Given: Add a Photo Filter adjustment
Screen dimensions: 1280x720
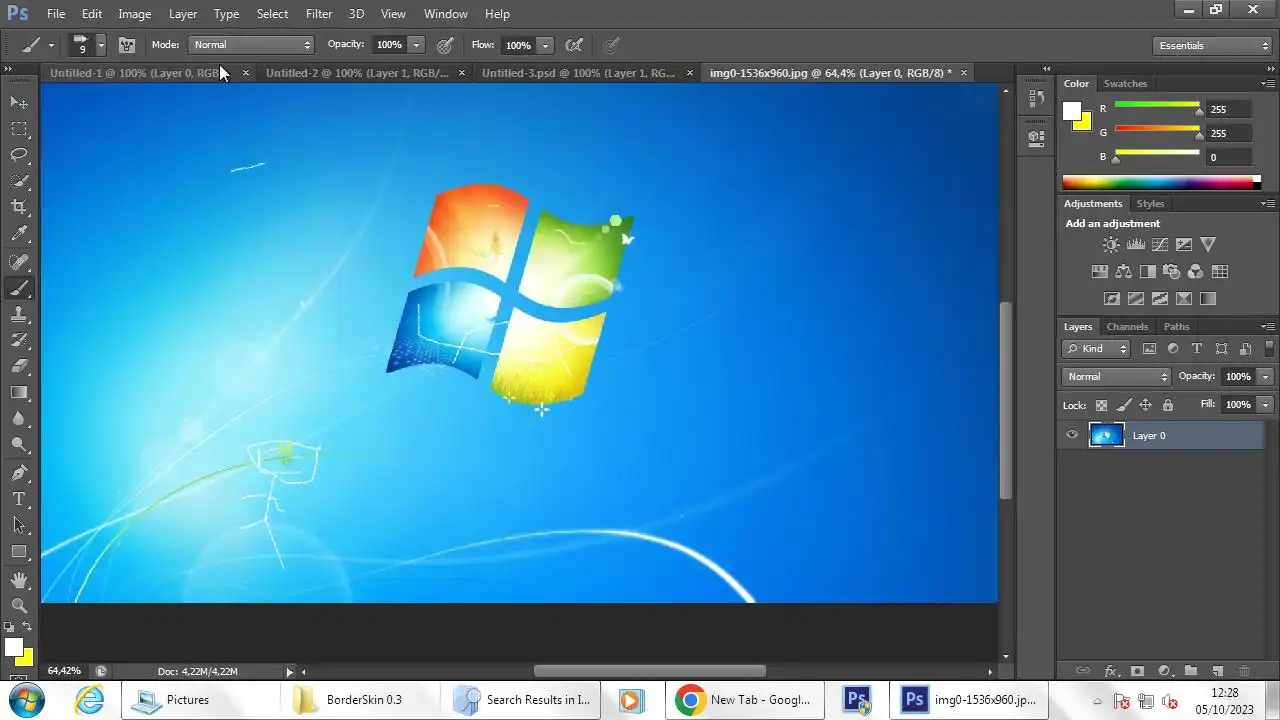Looking at the screenshot, I should [x=1171, y=272].
